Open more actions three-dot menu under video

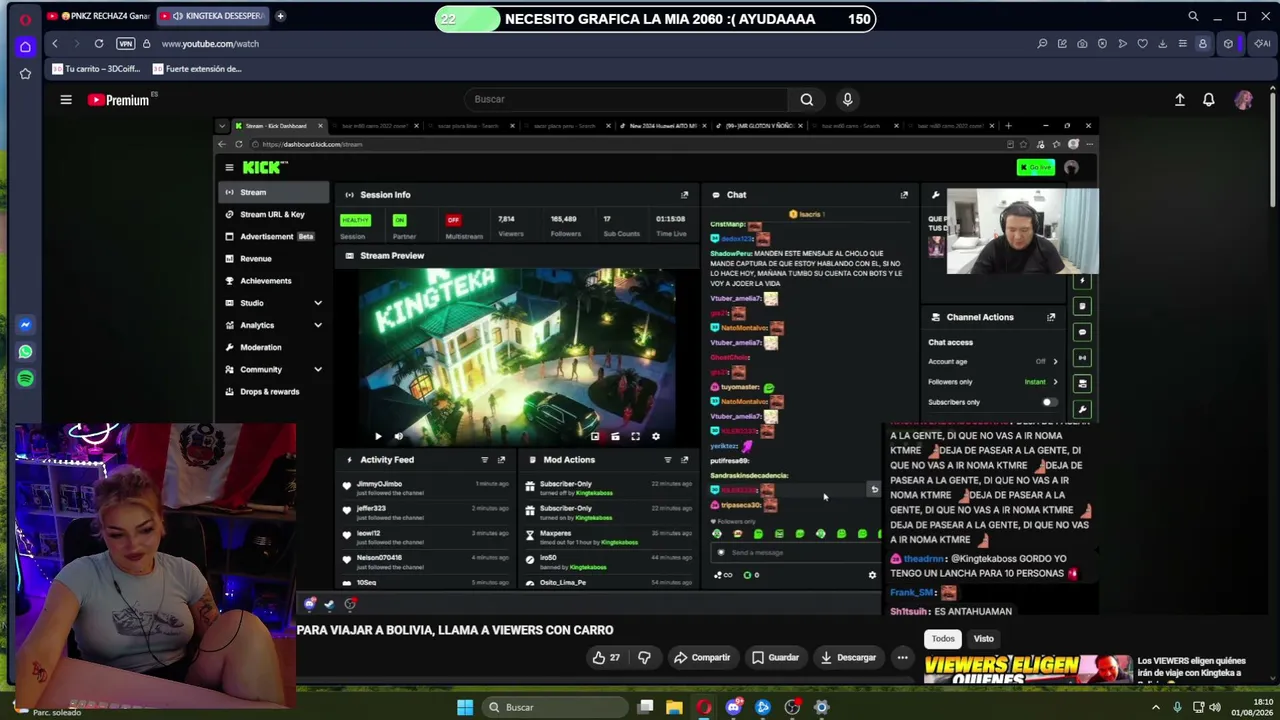(902, 657)
